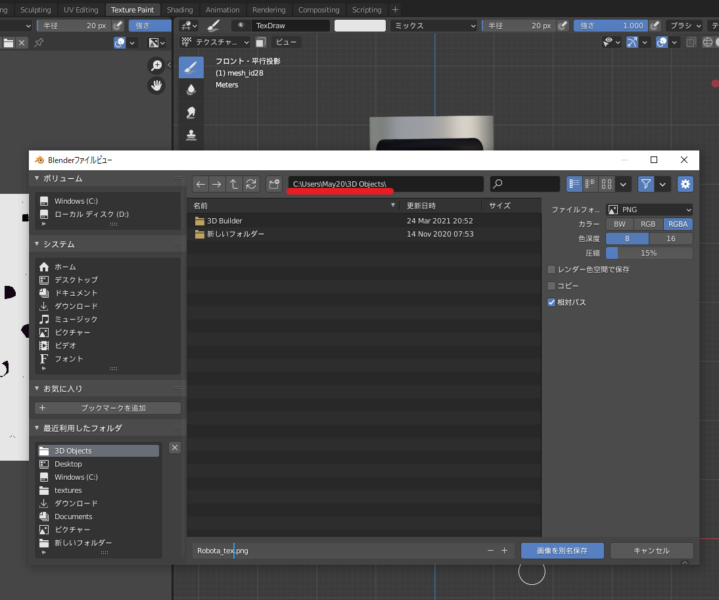
Task: Increment filename number plus button
Action: (504, 550)
